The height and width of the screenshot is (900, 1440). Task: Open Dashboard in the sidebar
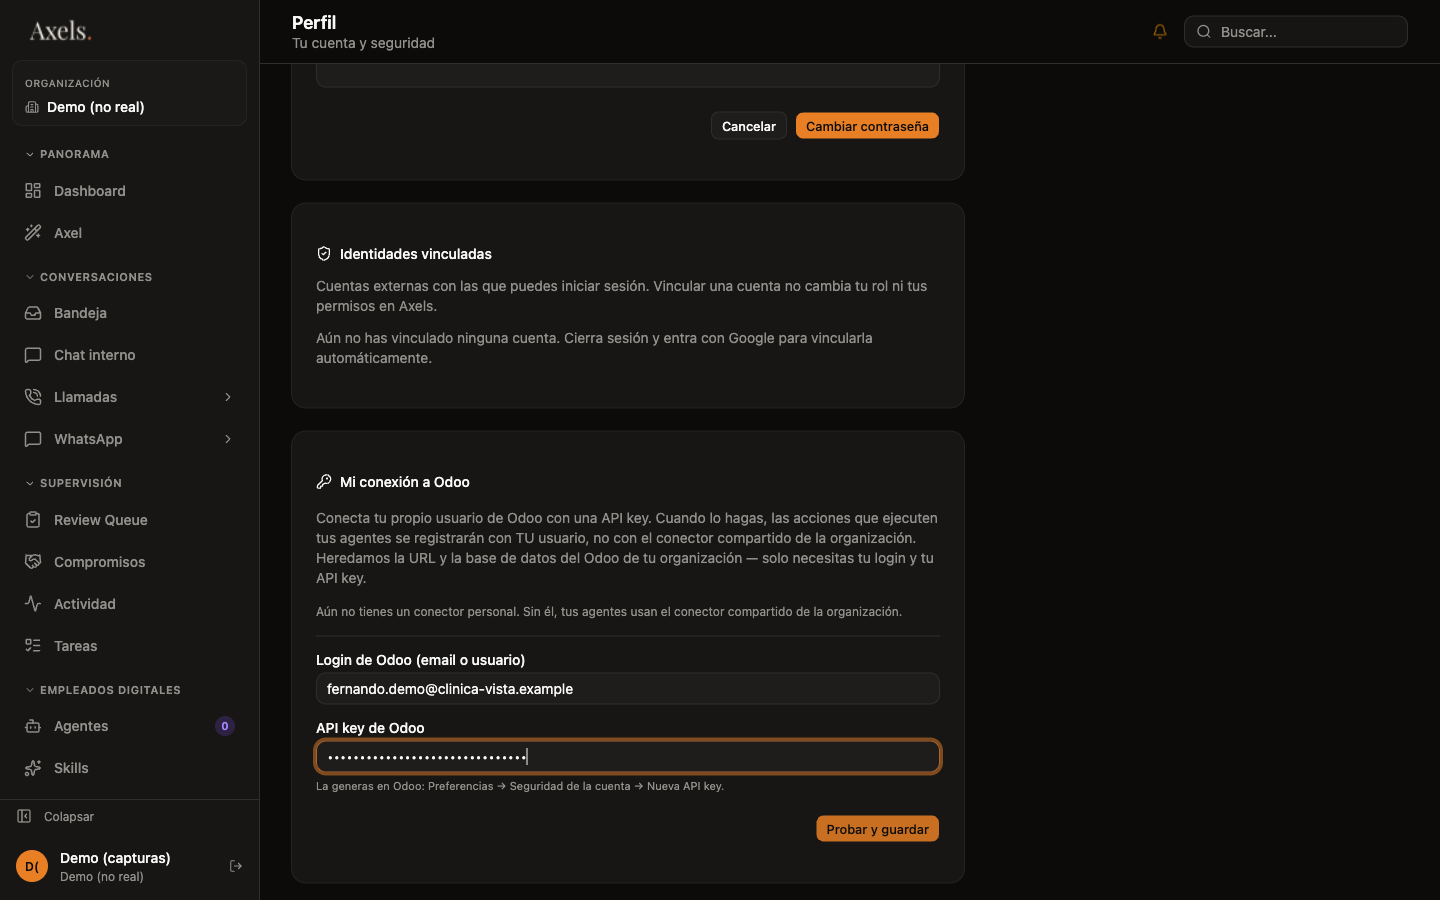[x=129, y=191]
